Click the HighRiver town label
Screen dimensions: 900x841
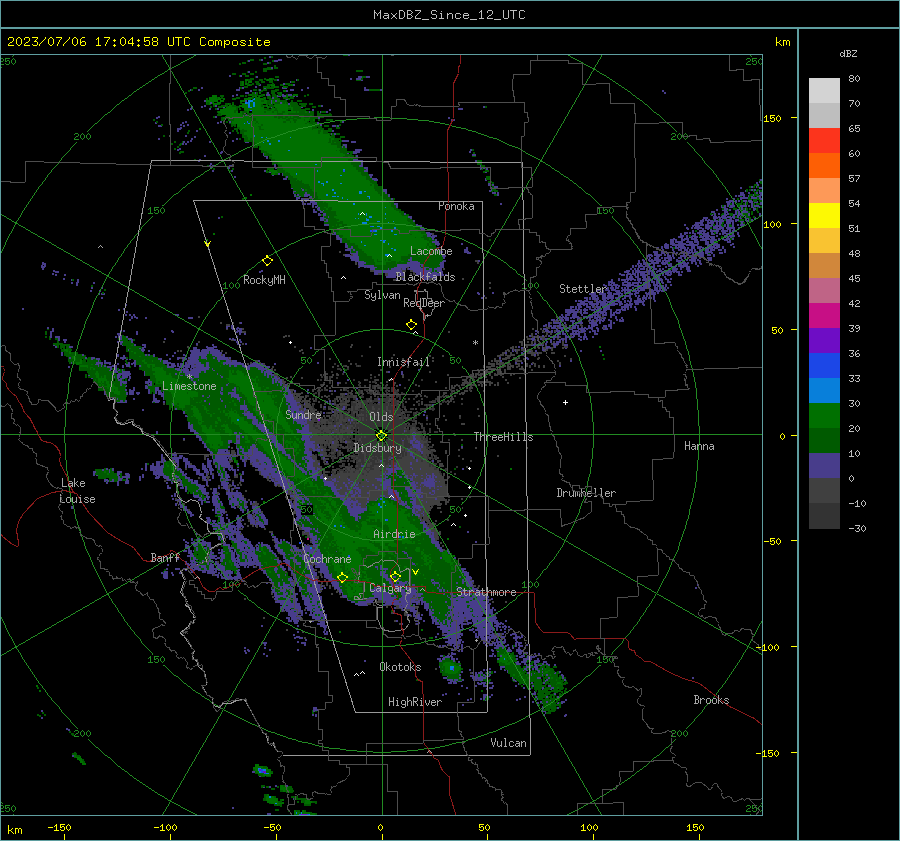415,702
